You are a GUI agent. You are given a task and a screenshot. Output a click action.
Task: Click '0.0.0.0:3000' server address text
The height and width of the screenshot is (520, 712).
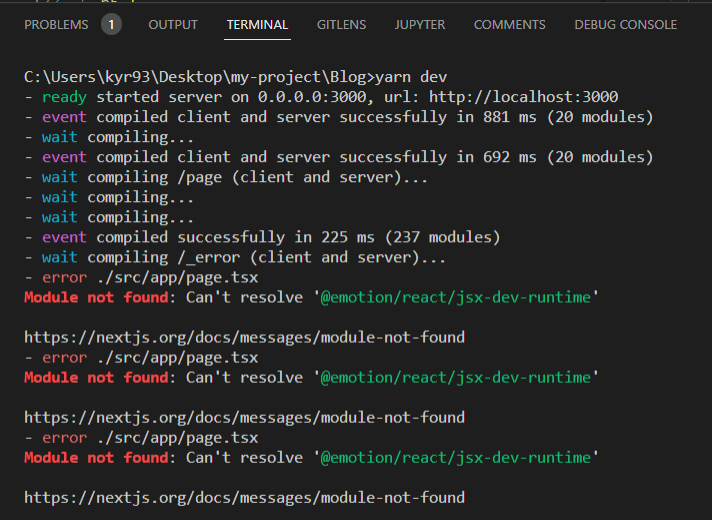click(x=312, y=97)
